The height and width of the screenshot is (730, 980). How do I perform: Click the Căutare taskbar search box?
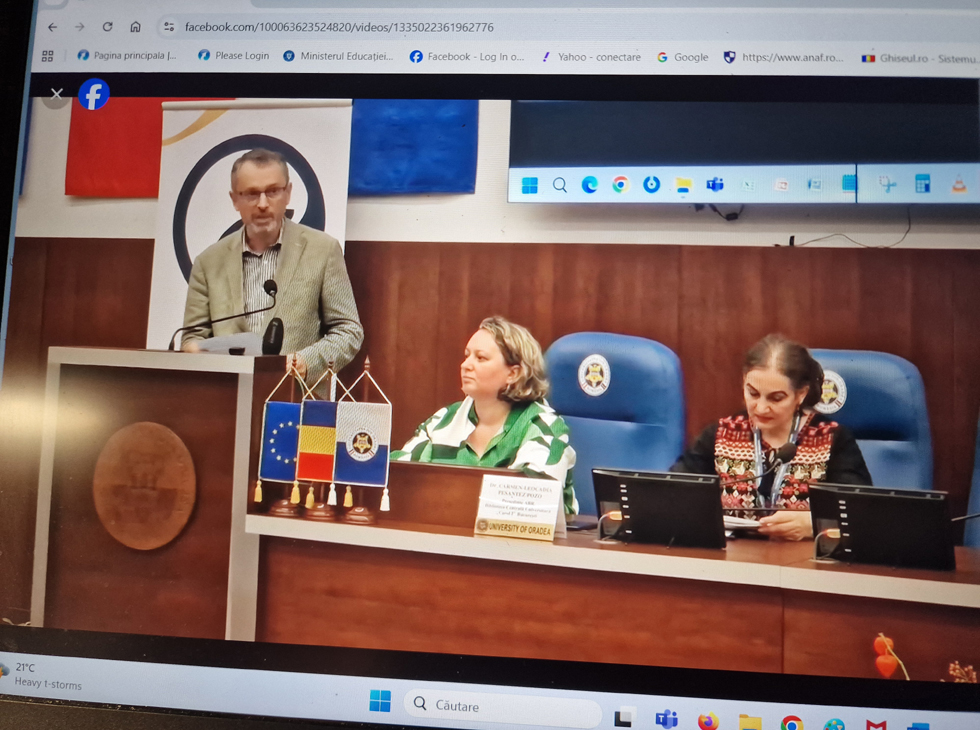tap(502, 706)
